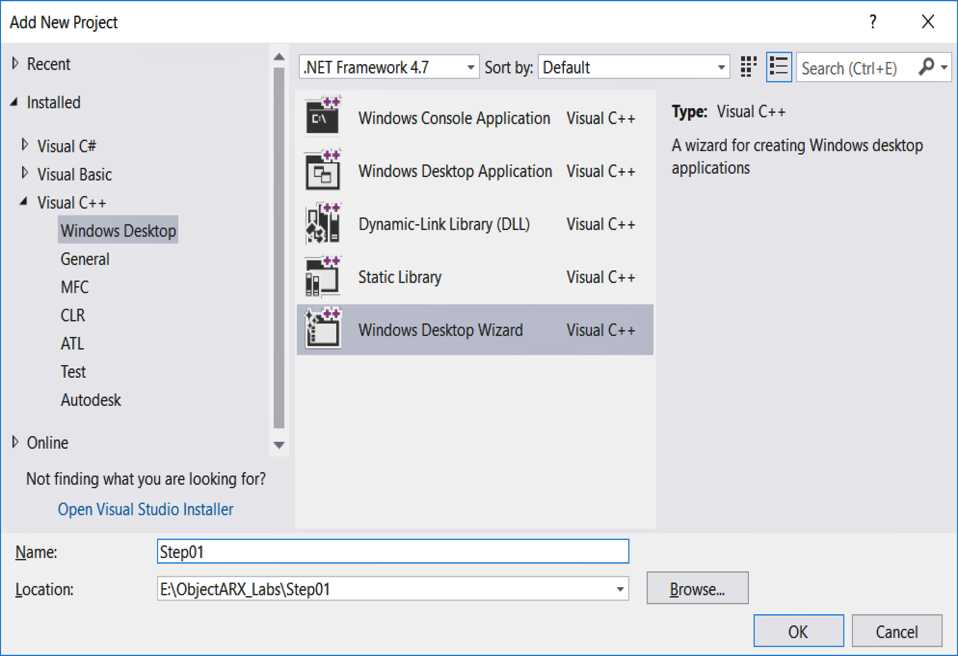Switch to medium icons list view
This screenshot has height=656, width=958.
coord(778,67)
